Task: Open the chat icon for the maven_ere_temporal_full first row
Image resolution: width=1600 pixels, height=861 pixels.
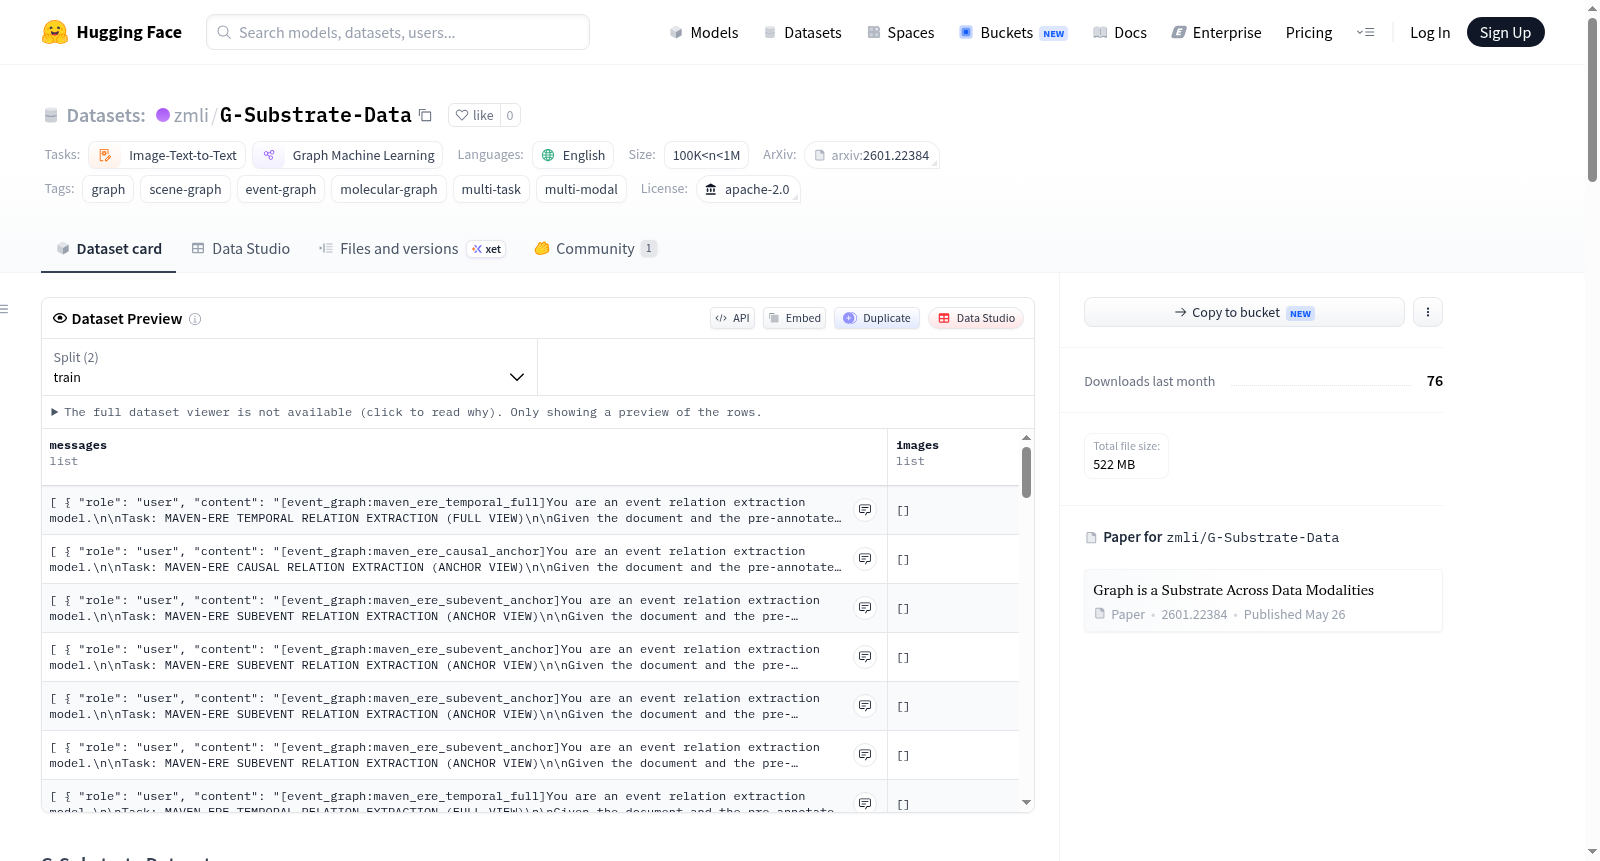Action: 865,510
